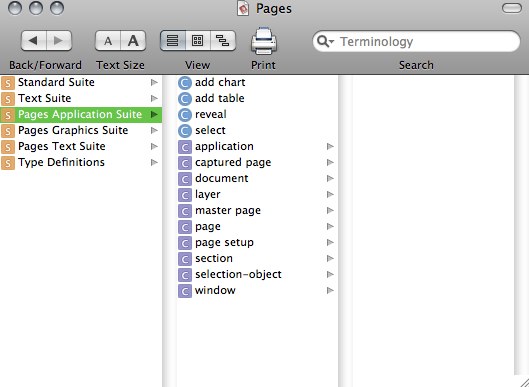529x387 pixels.
Task: Select the Text Suite row
Action: [x=81, y=98]
